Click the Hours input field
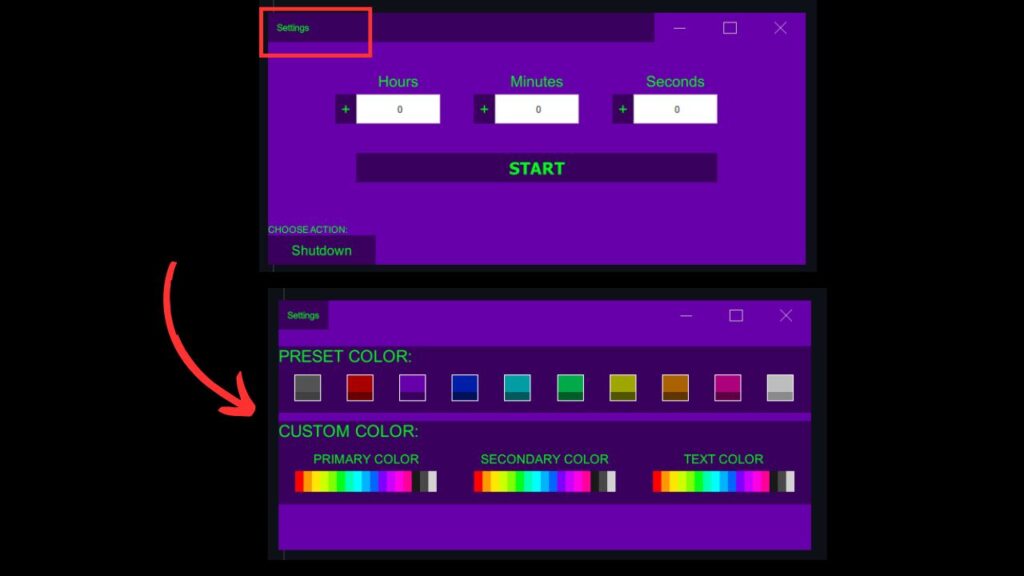 tap(398, 109)
